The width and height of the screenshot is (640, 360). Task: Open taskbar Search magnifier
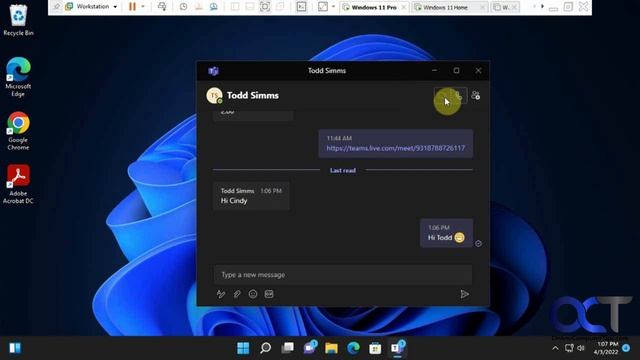(x=265, y=348)
